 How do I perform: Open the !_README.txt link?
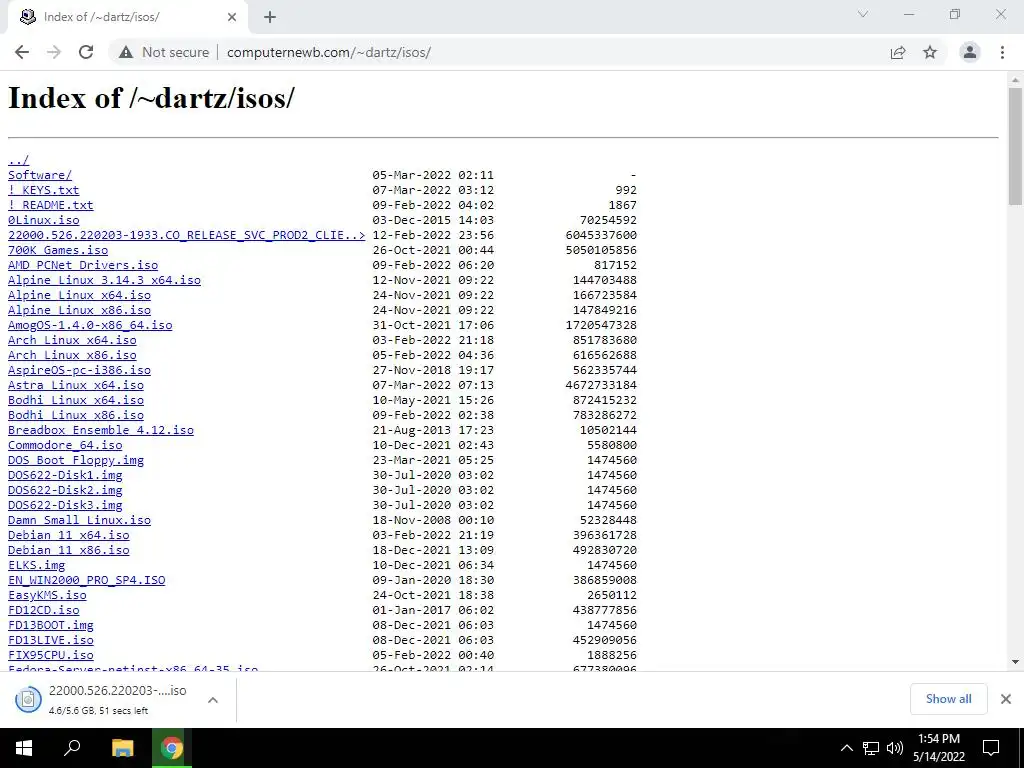point(51,205)
